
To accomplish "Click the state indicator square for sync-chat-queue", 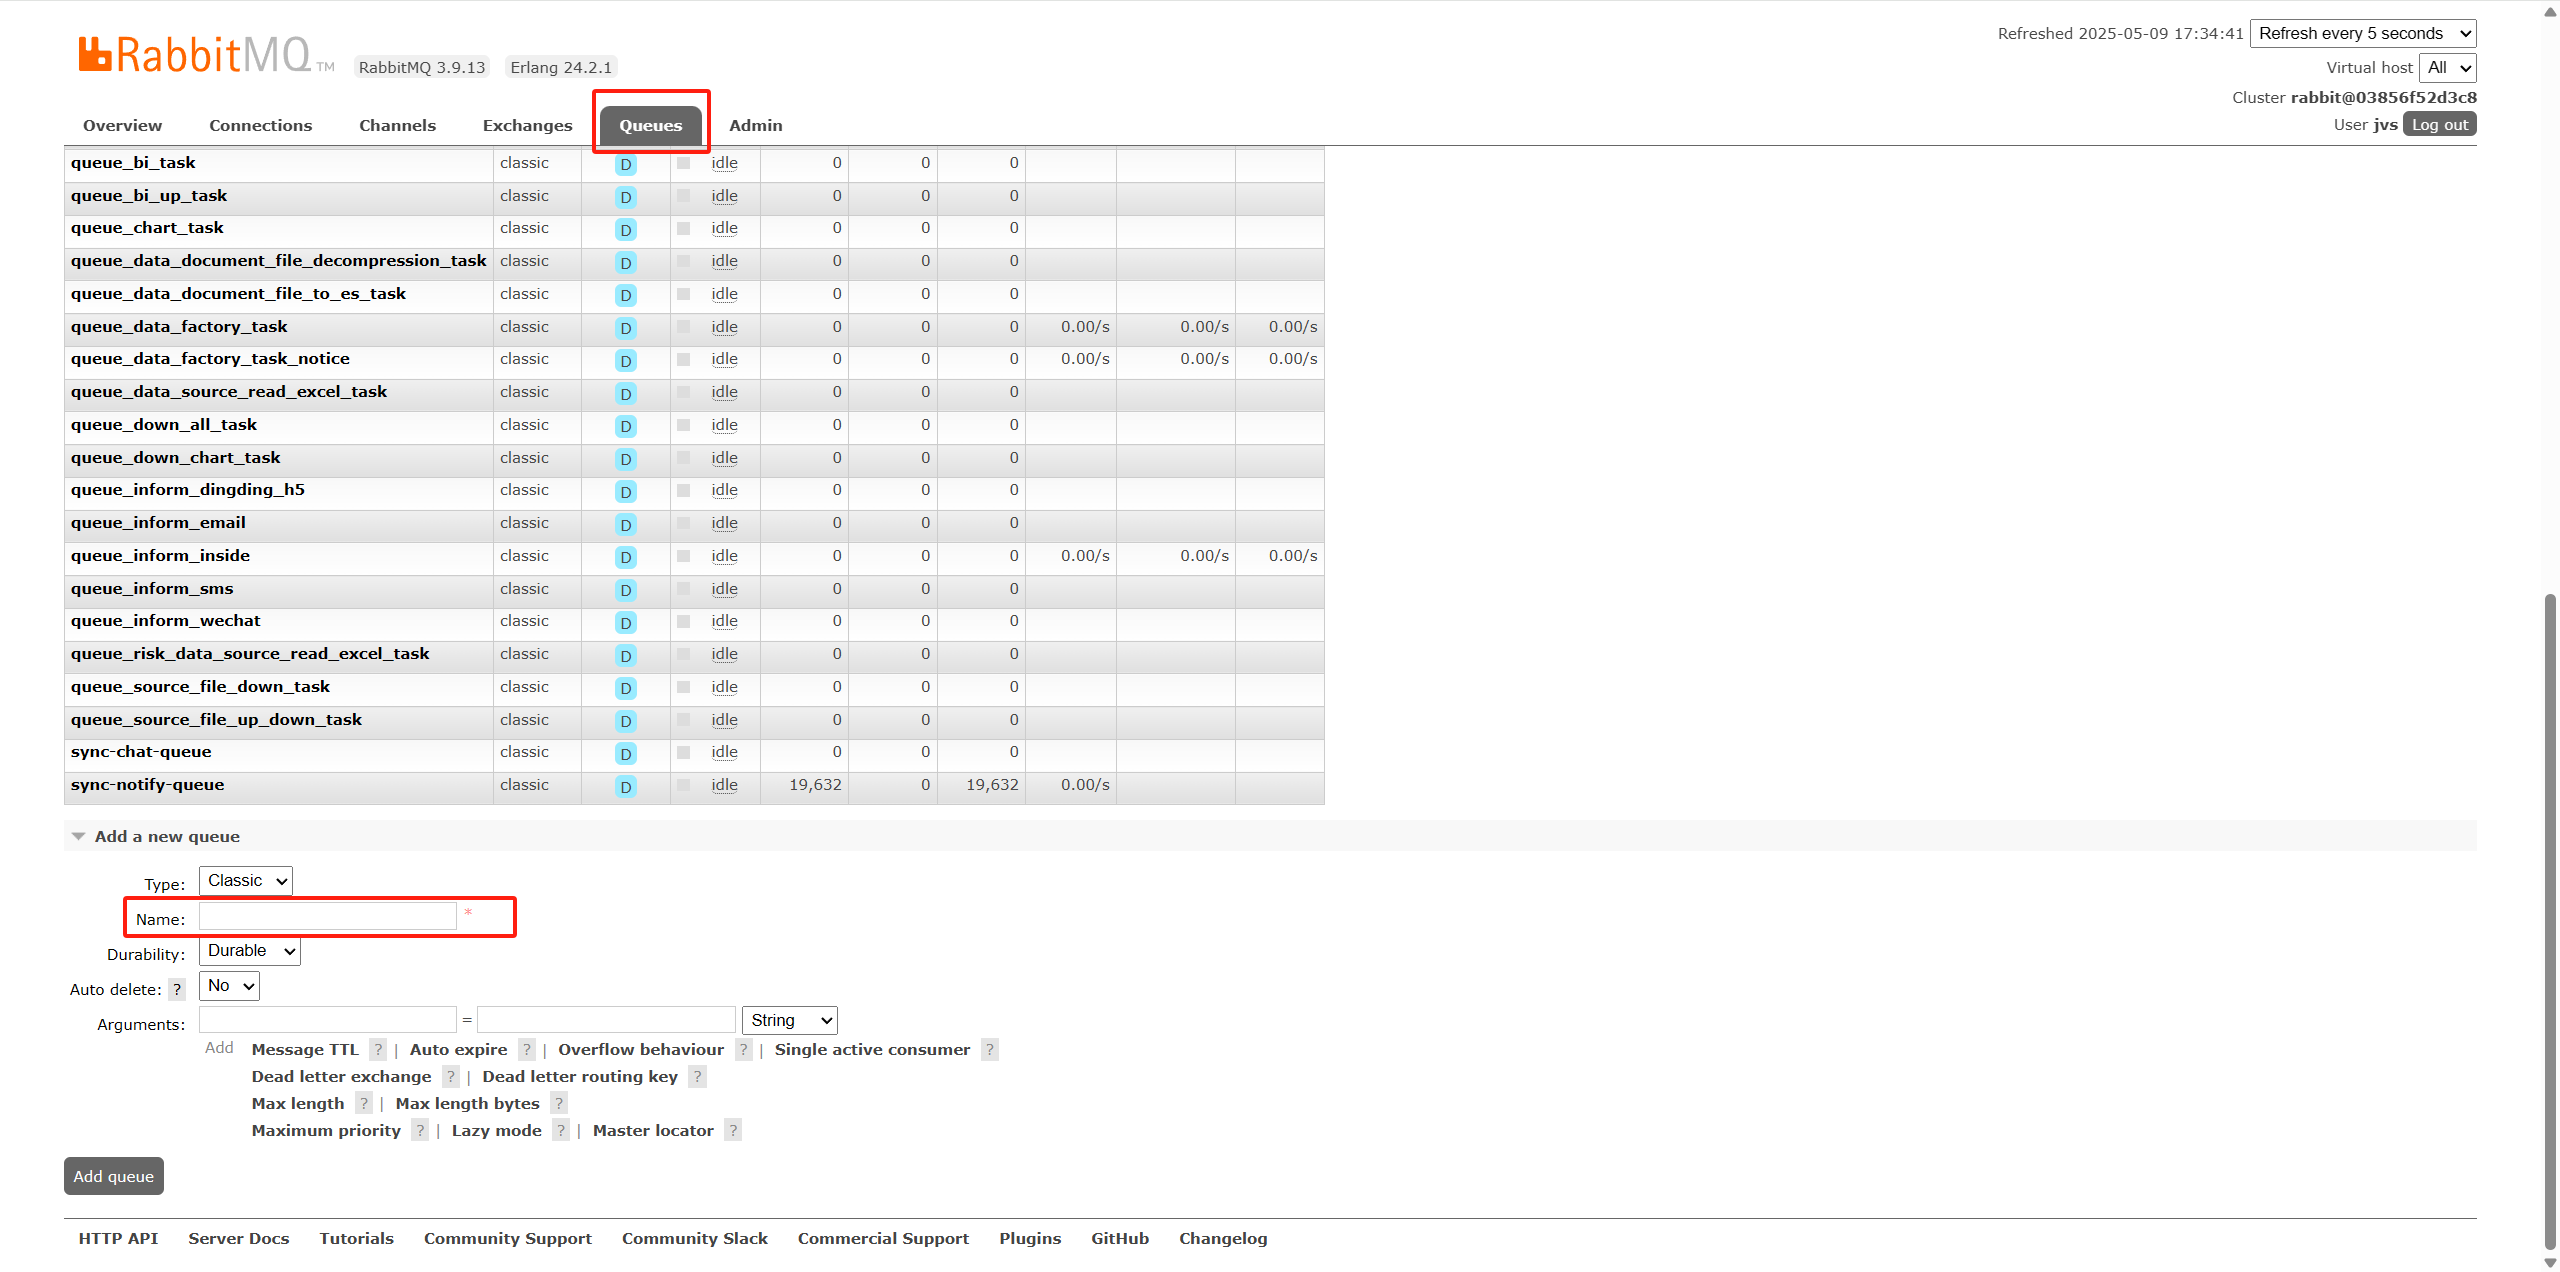I will point(684,752).
